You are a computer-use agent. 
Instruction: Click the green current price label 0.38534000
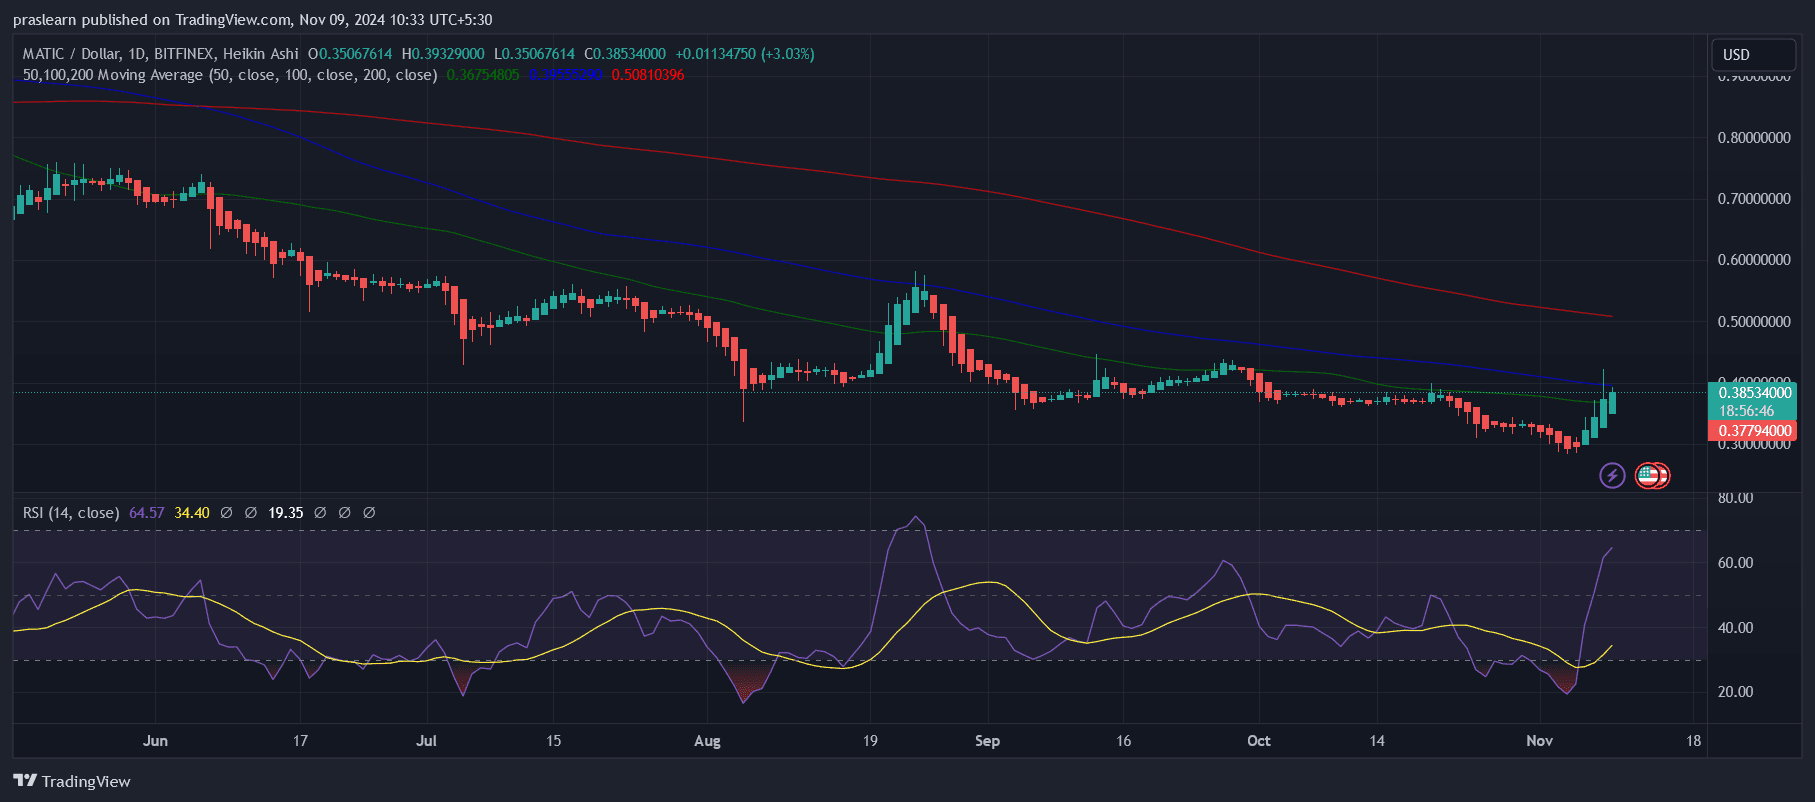tap(1754, 393)
